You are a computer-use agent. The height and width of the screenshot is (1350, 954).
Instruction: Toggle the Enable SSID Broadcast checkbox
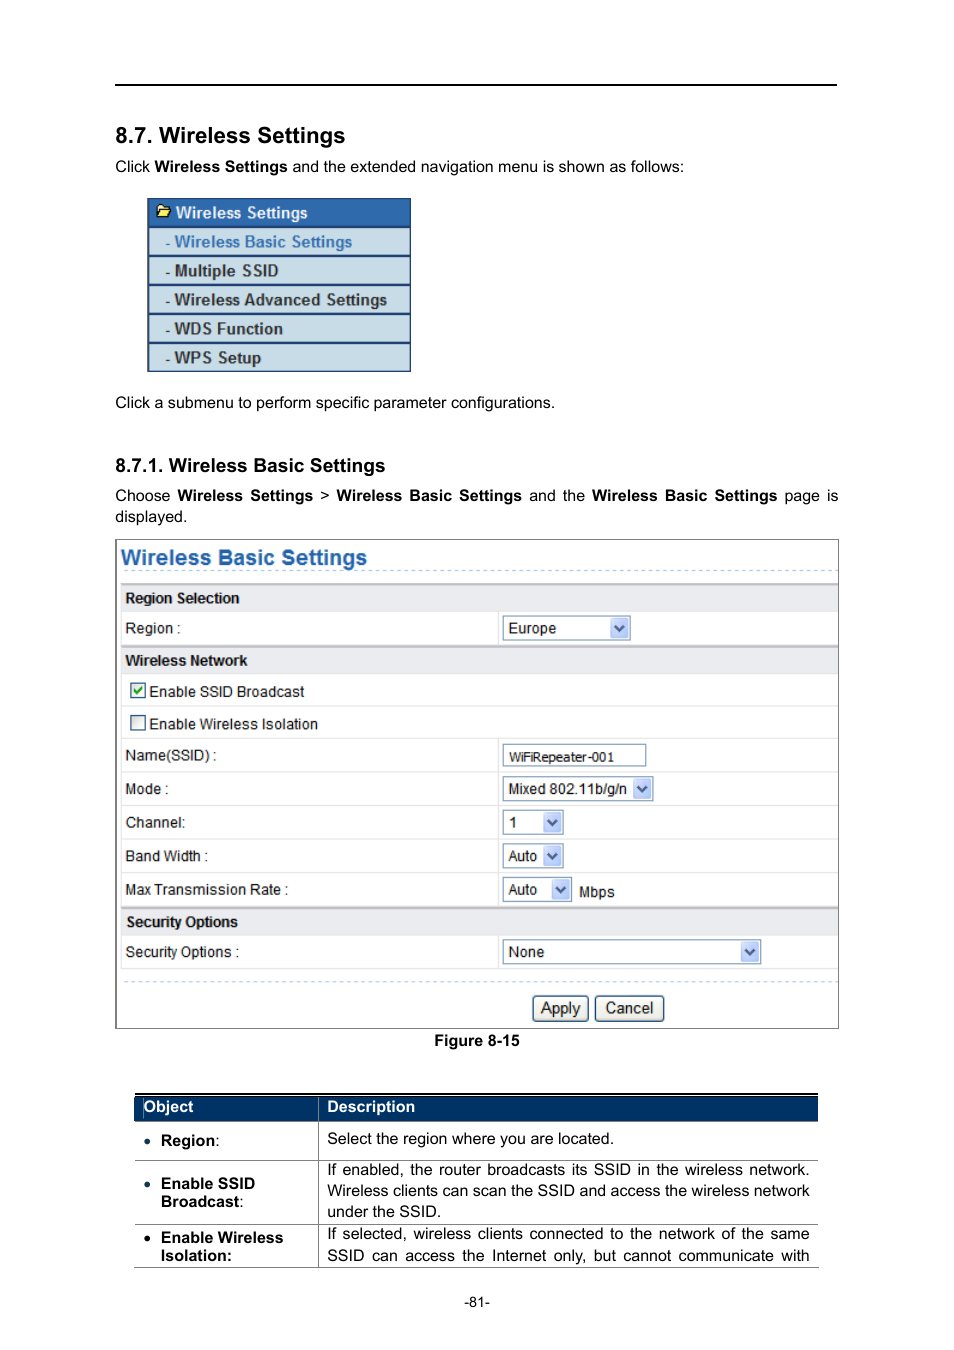(x=138, y=691)
